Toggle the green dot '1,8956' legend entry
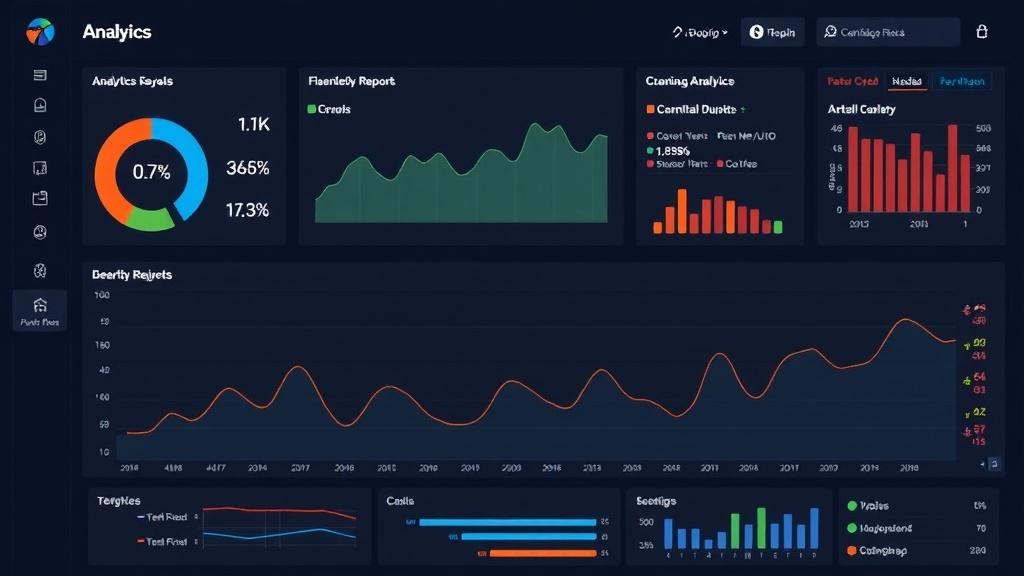The height and width of the screenshot is (576, 1024). click(x=668, y=151)
